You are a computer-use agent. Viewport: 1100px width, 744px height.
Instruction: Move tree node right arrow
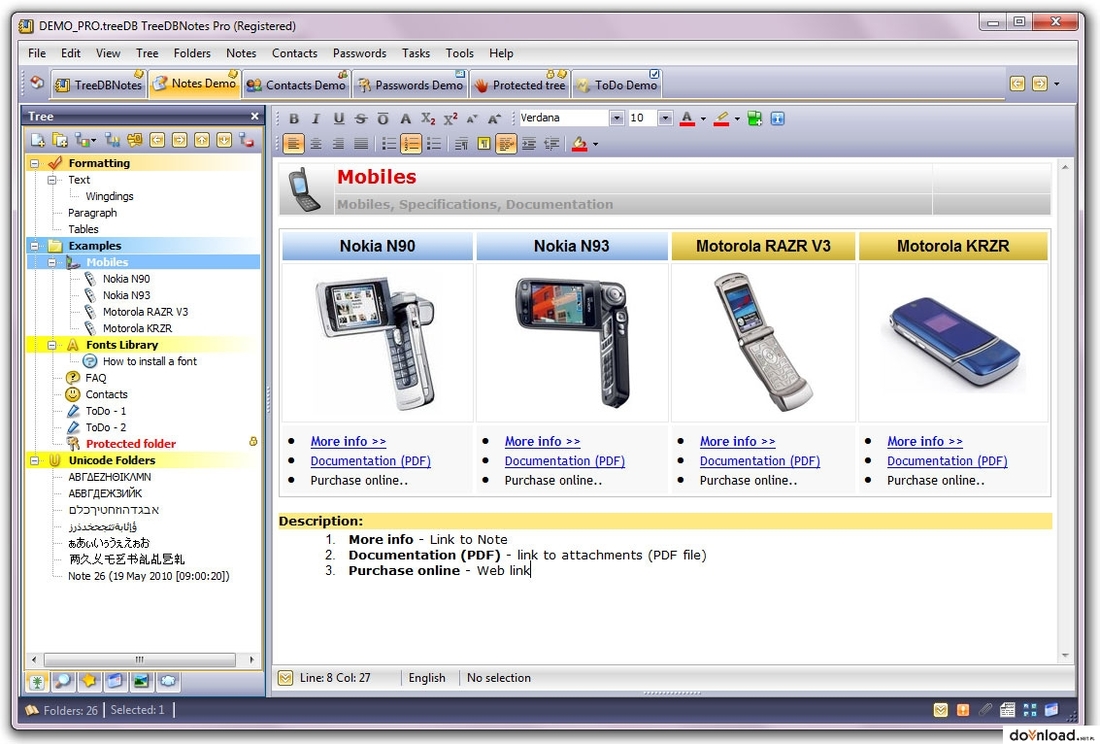click(180, 140)
